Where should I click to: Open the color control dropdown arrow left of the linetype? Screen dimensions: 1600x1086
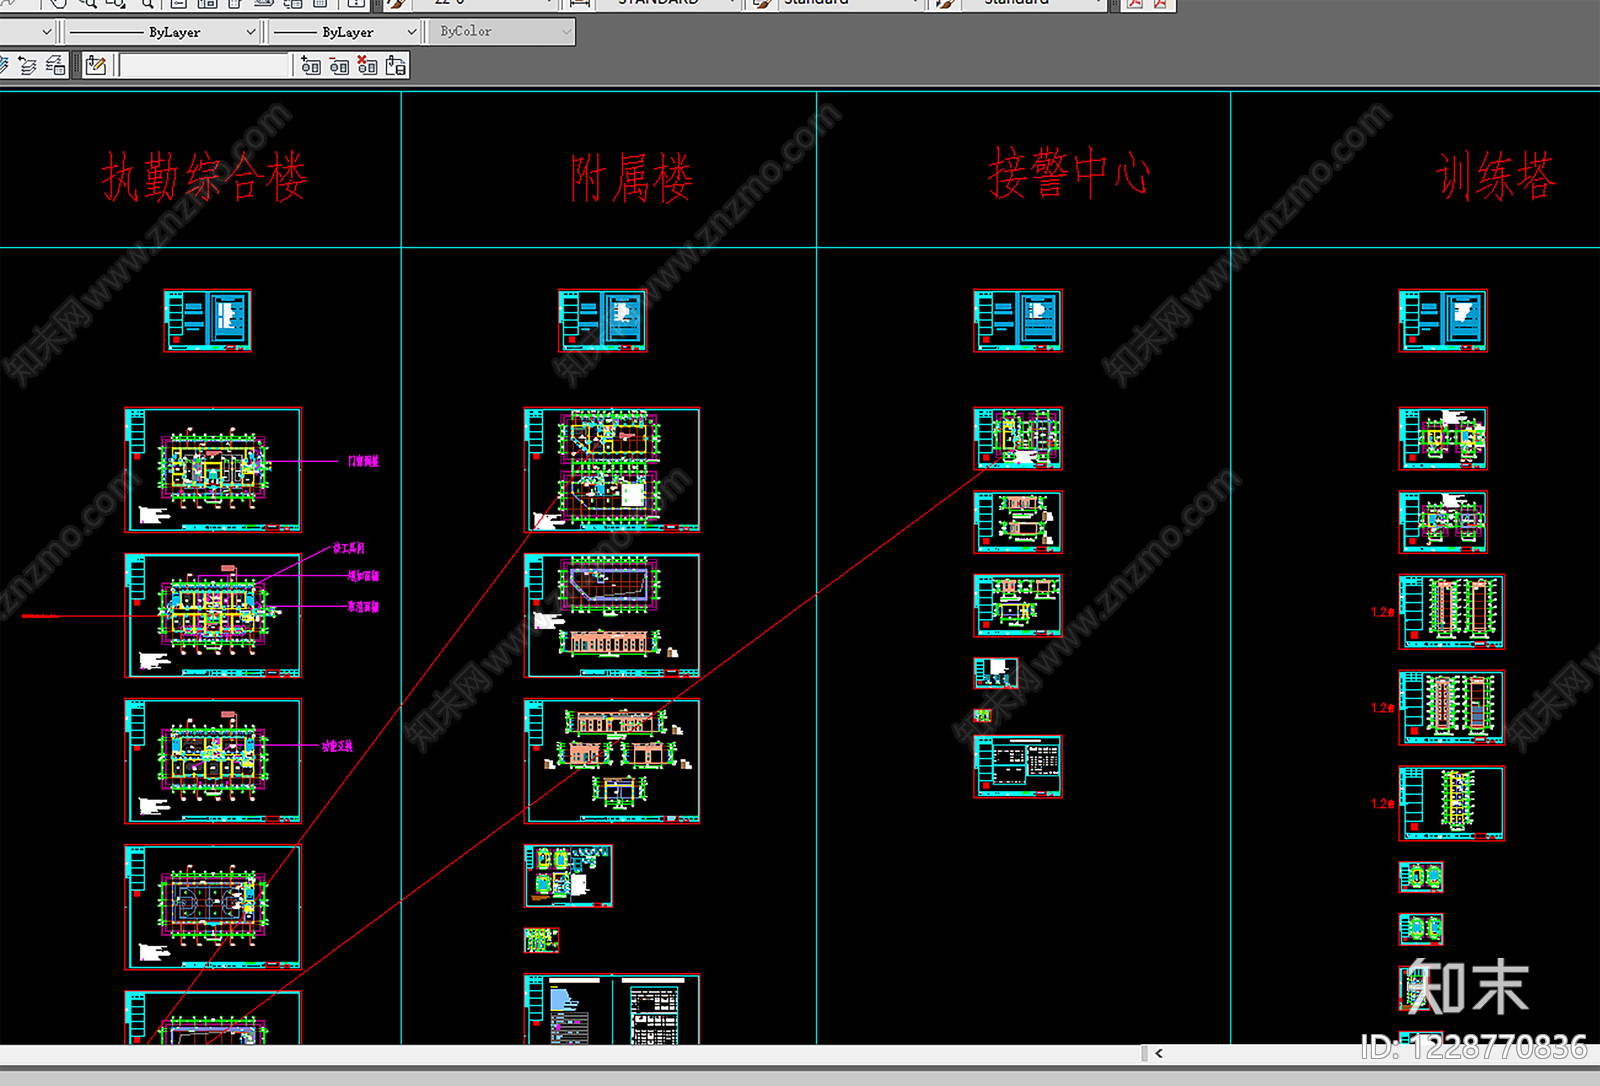pyautogui.click(x=46, y=32)
